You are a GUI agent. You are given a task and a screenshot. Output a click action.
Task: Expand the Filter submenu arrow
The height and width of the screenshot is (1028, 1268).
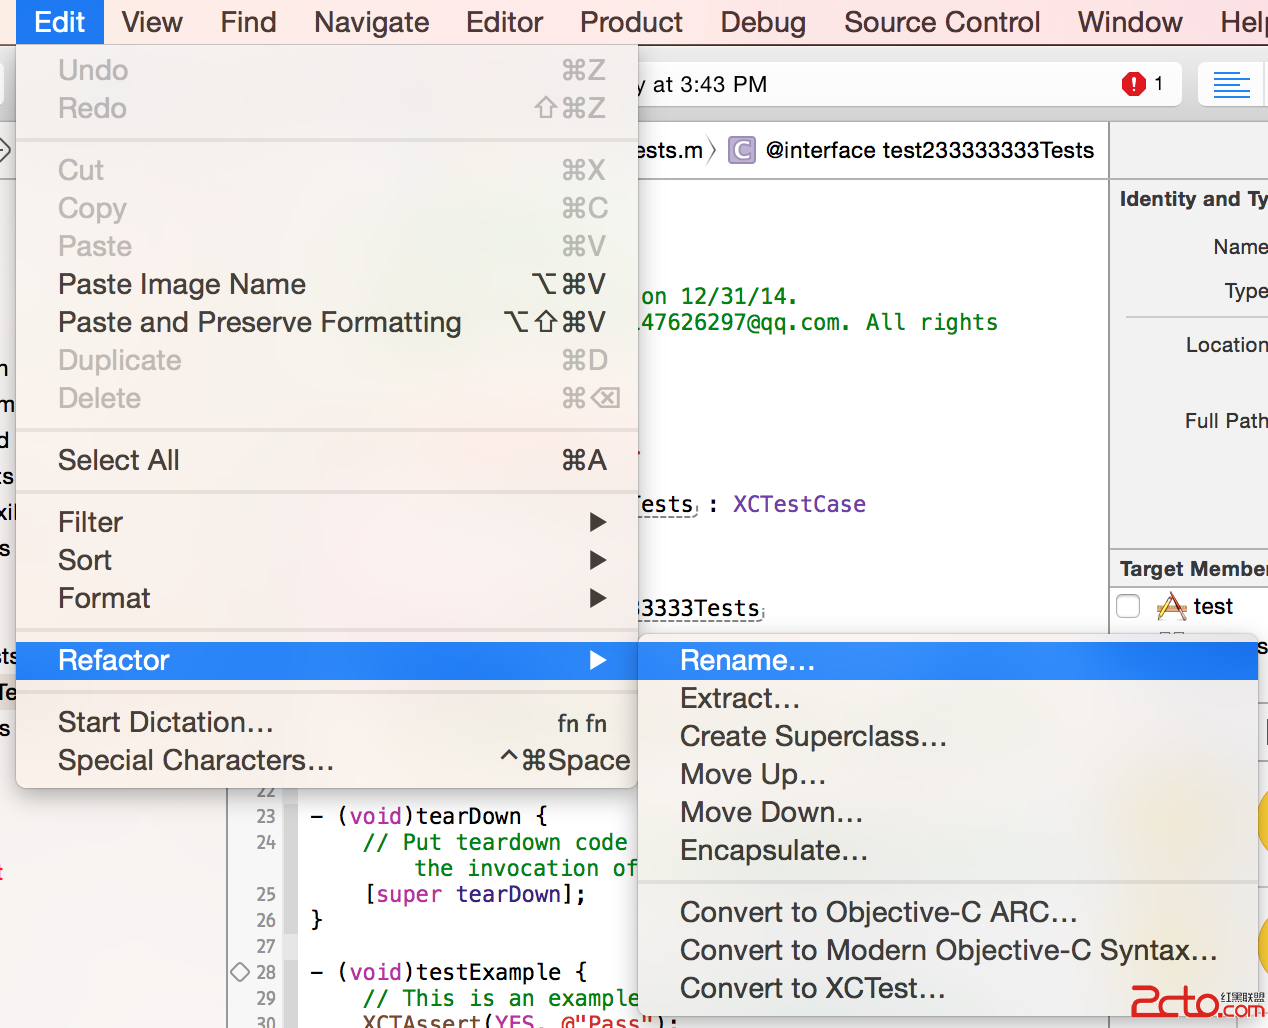[597, 522]
